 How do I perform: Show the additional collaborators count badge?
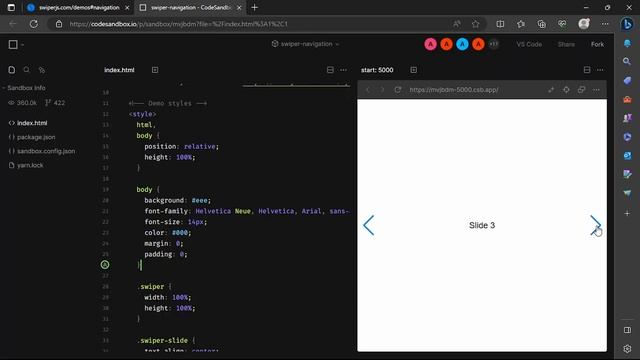(x=493, y=44)
